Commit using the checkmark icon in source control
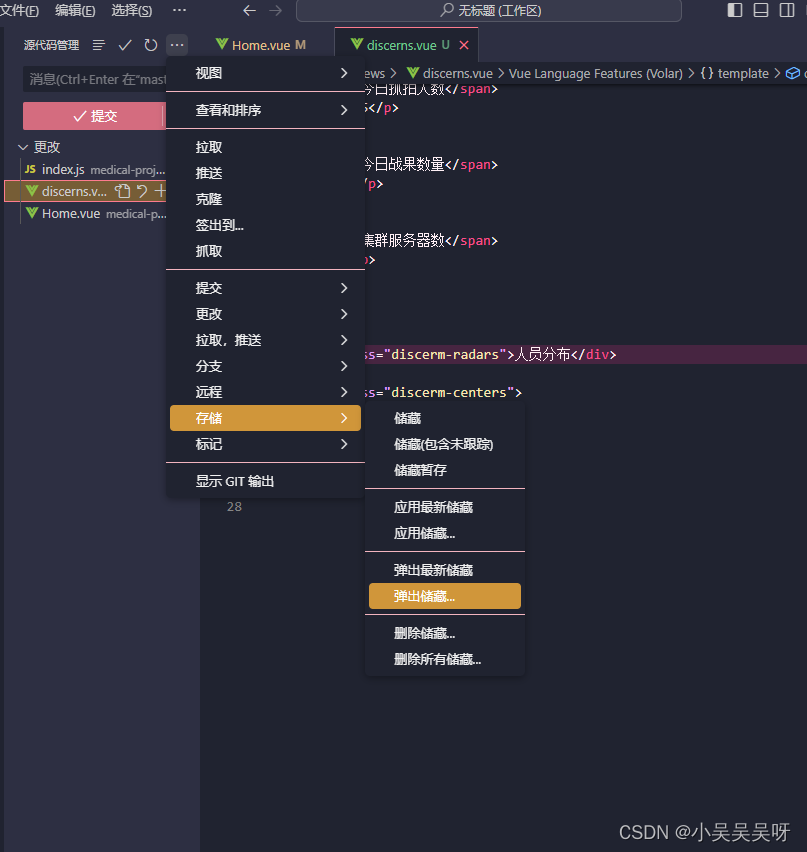The width and height of the screenshot is (807, 852). coord(124,45)
